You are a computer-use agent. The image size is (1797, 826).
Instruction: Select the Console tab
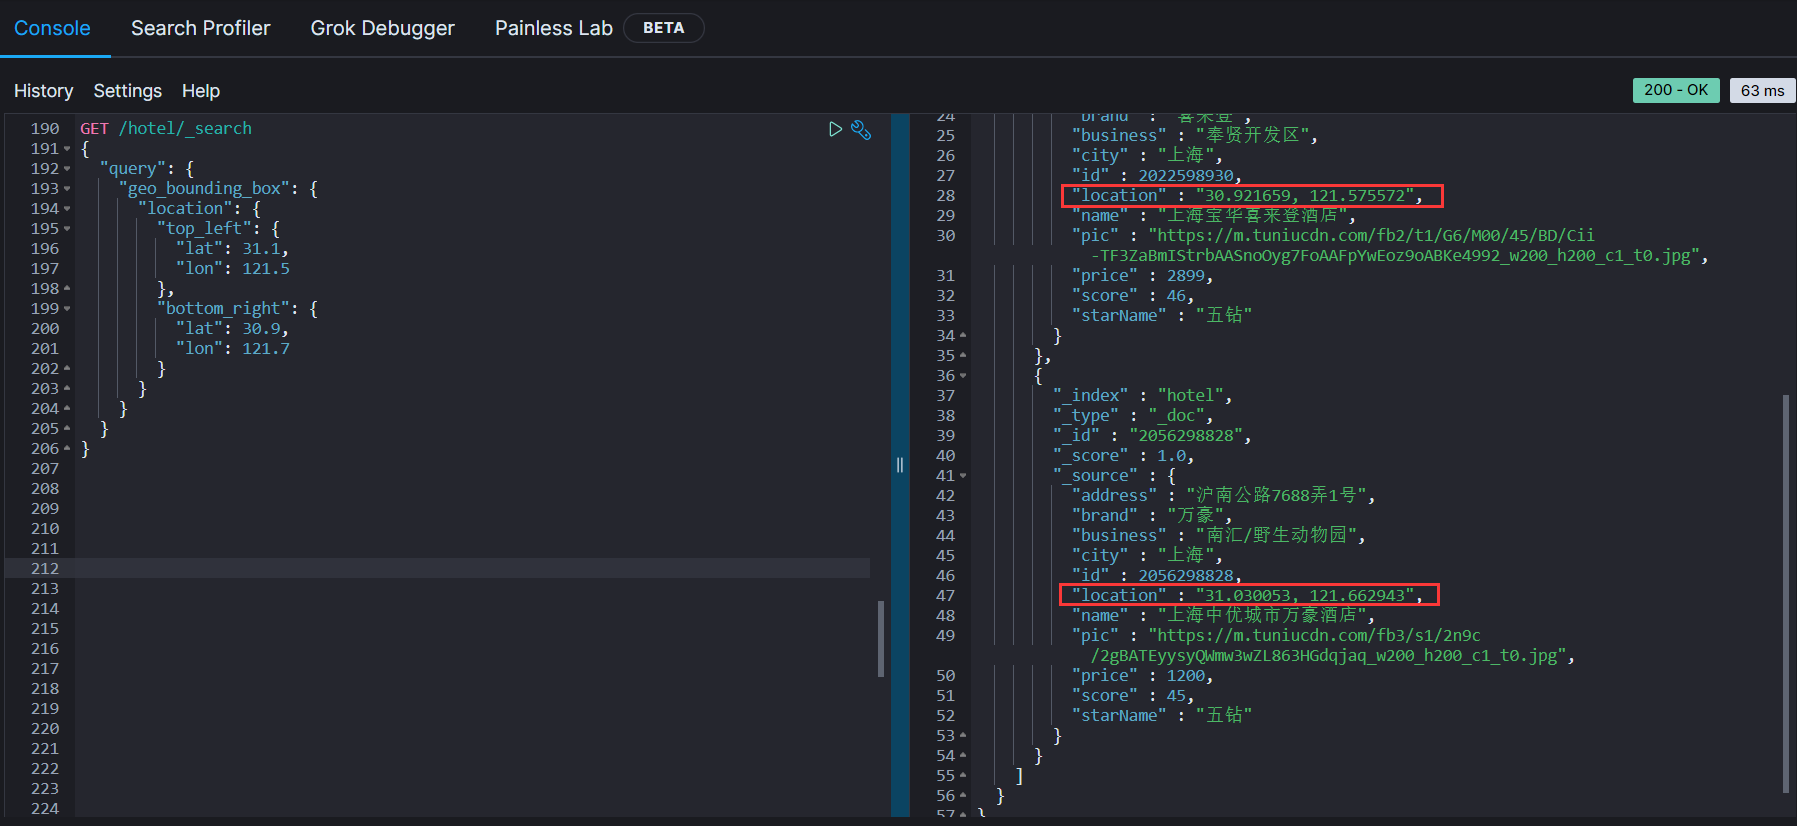pos(52,28)
